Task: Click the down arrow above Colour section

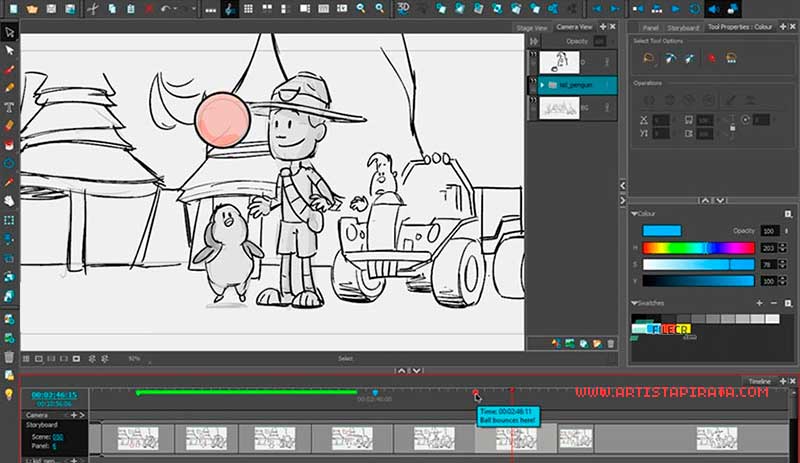Action: coord(720,201)
